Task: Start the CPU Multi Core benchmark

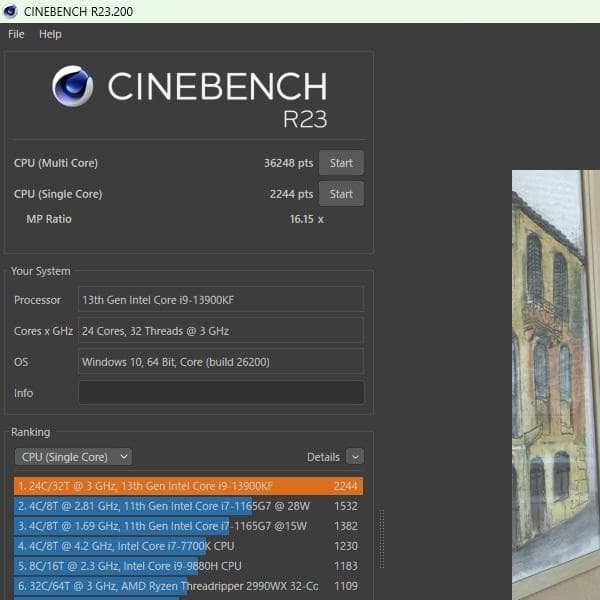Action: (x=341, y=163)
